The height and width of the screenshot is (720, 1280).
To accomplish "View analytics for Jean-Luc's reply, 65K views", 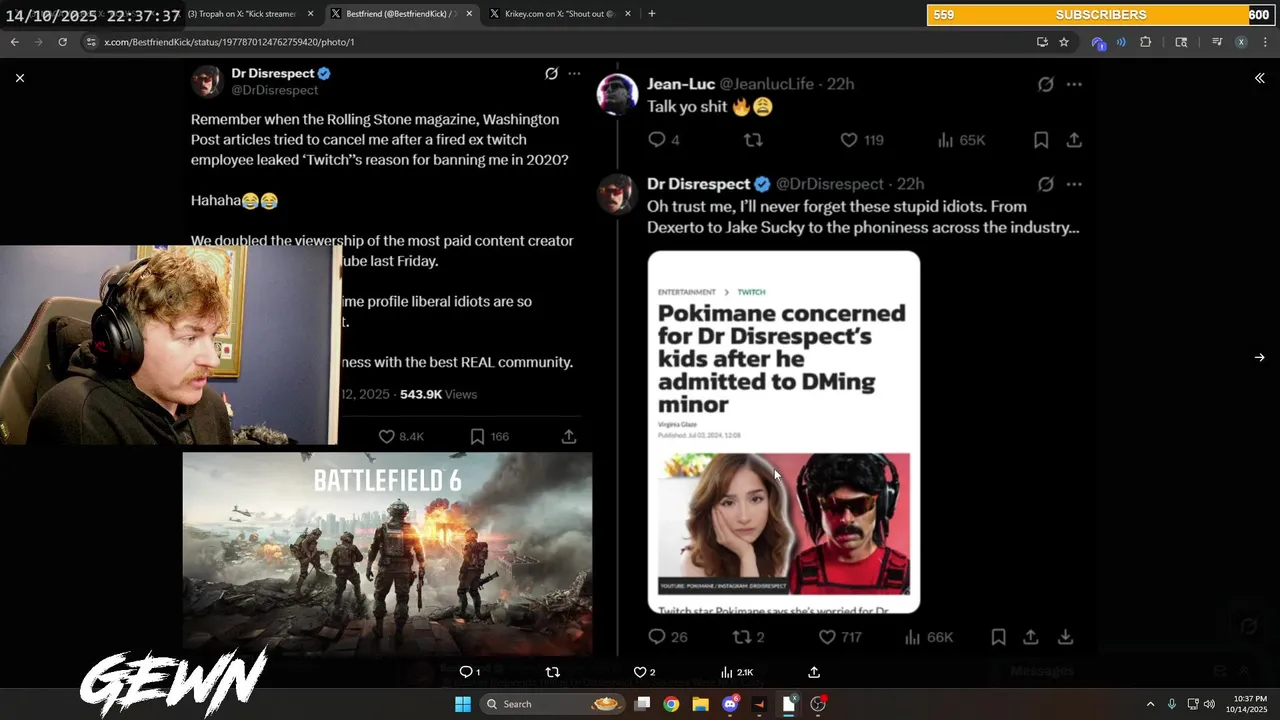I will click(x=960, y=140).
